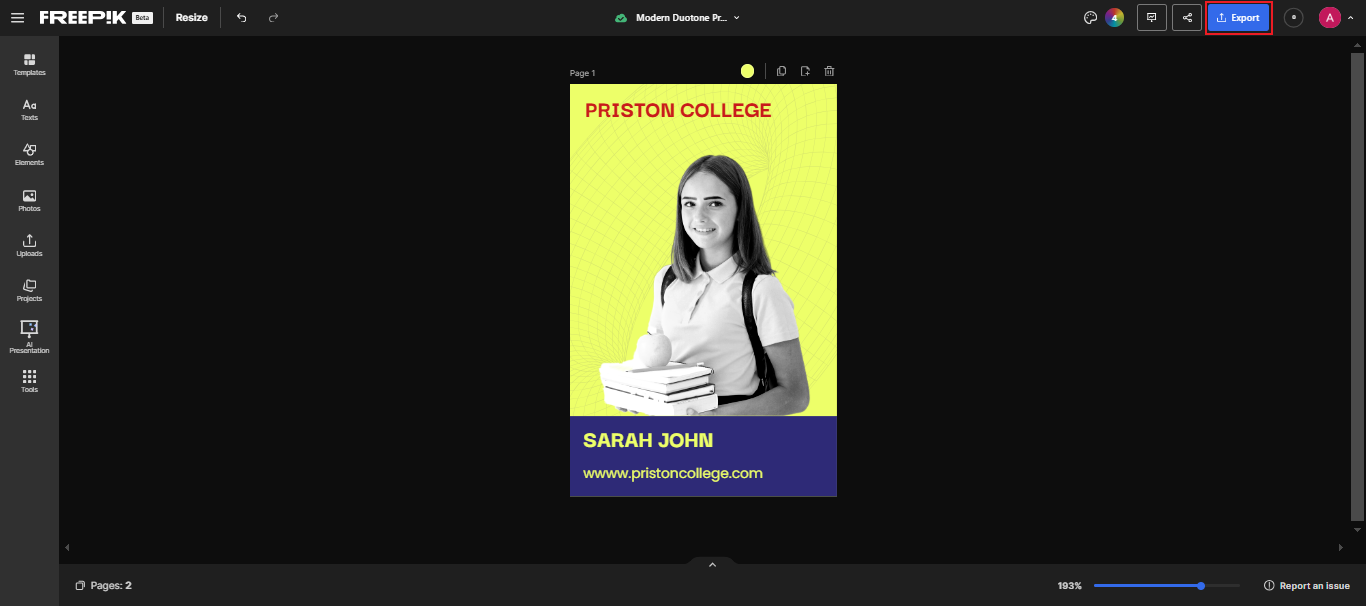
Task: Select the www.pristoncollege.com text
Action: pos(673,473)
